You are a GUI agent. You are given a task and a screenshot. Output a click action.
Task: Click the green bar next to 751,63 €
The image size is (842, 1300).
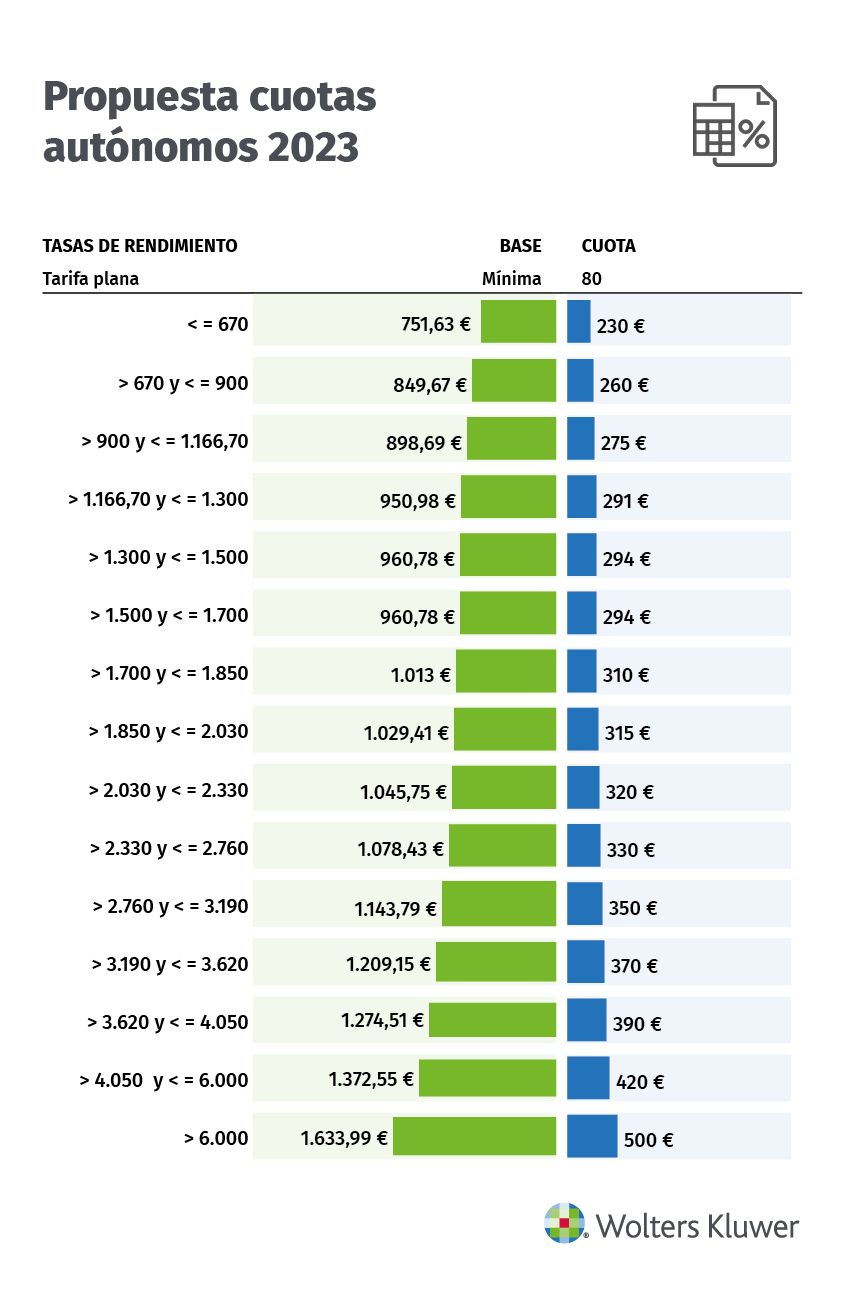pos(518,322)
